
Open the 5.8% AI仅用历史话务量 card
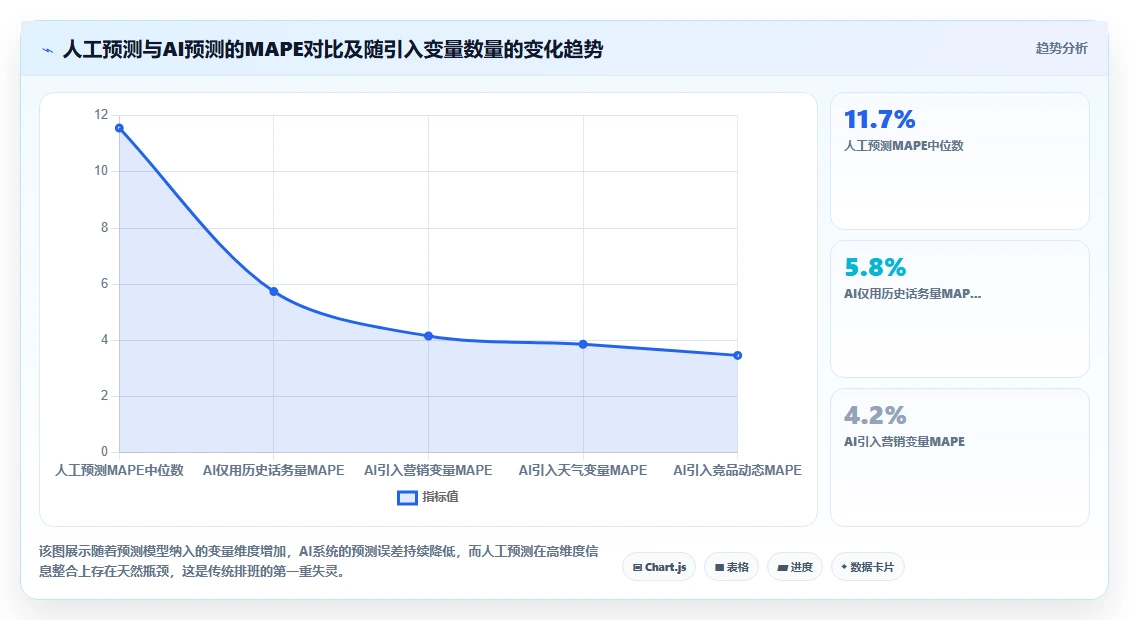click(x=960, y=309)
